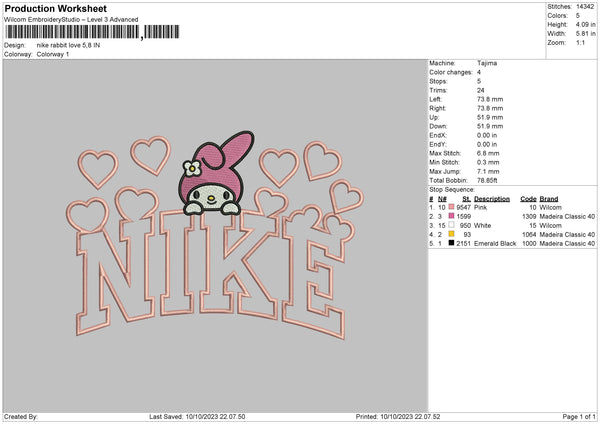Click the Brand column header
The width and height of the screenshot is (600, 424).
[549, 199]
